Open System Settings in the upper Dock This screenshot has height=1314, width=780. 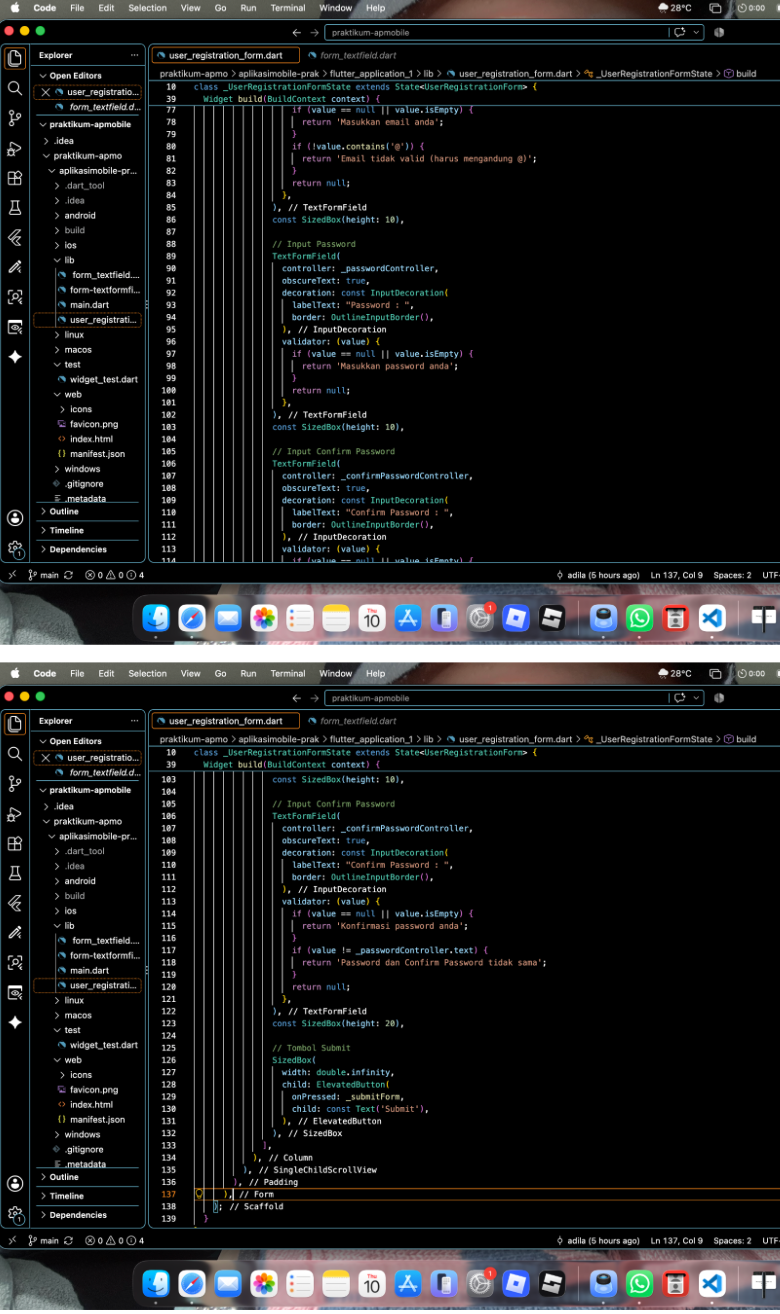(x=480, y=619)
